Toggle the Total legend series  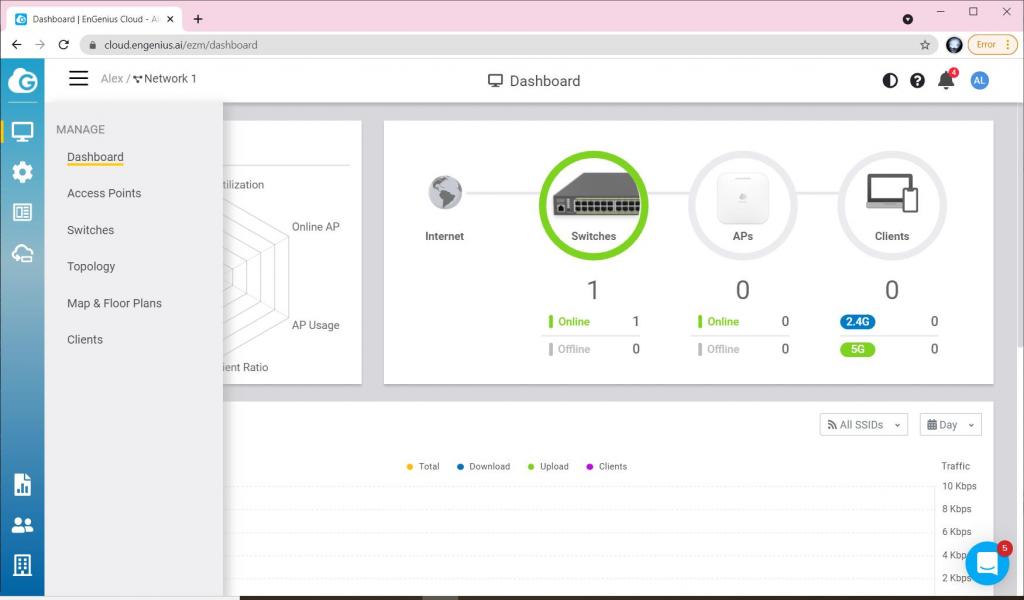423,466
